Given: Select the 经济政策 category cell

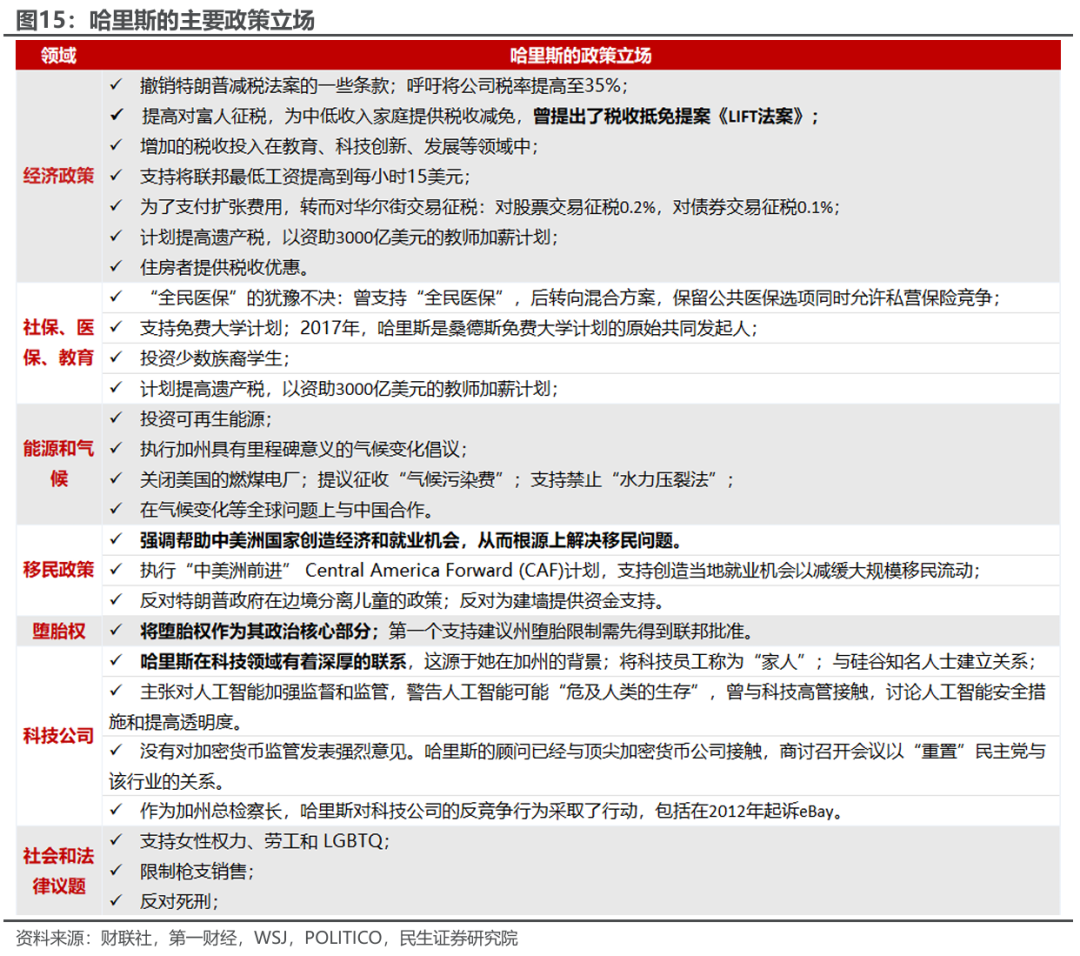Looking at the screenshot, I should pos(59,176).
